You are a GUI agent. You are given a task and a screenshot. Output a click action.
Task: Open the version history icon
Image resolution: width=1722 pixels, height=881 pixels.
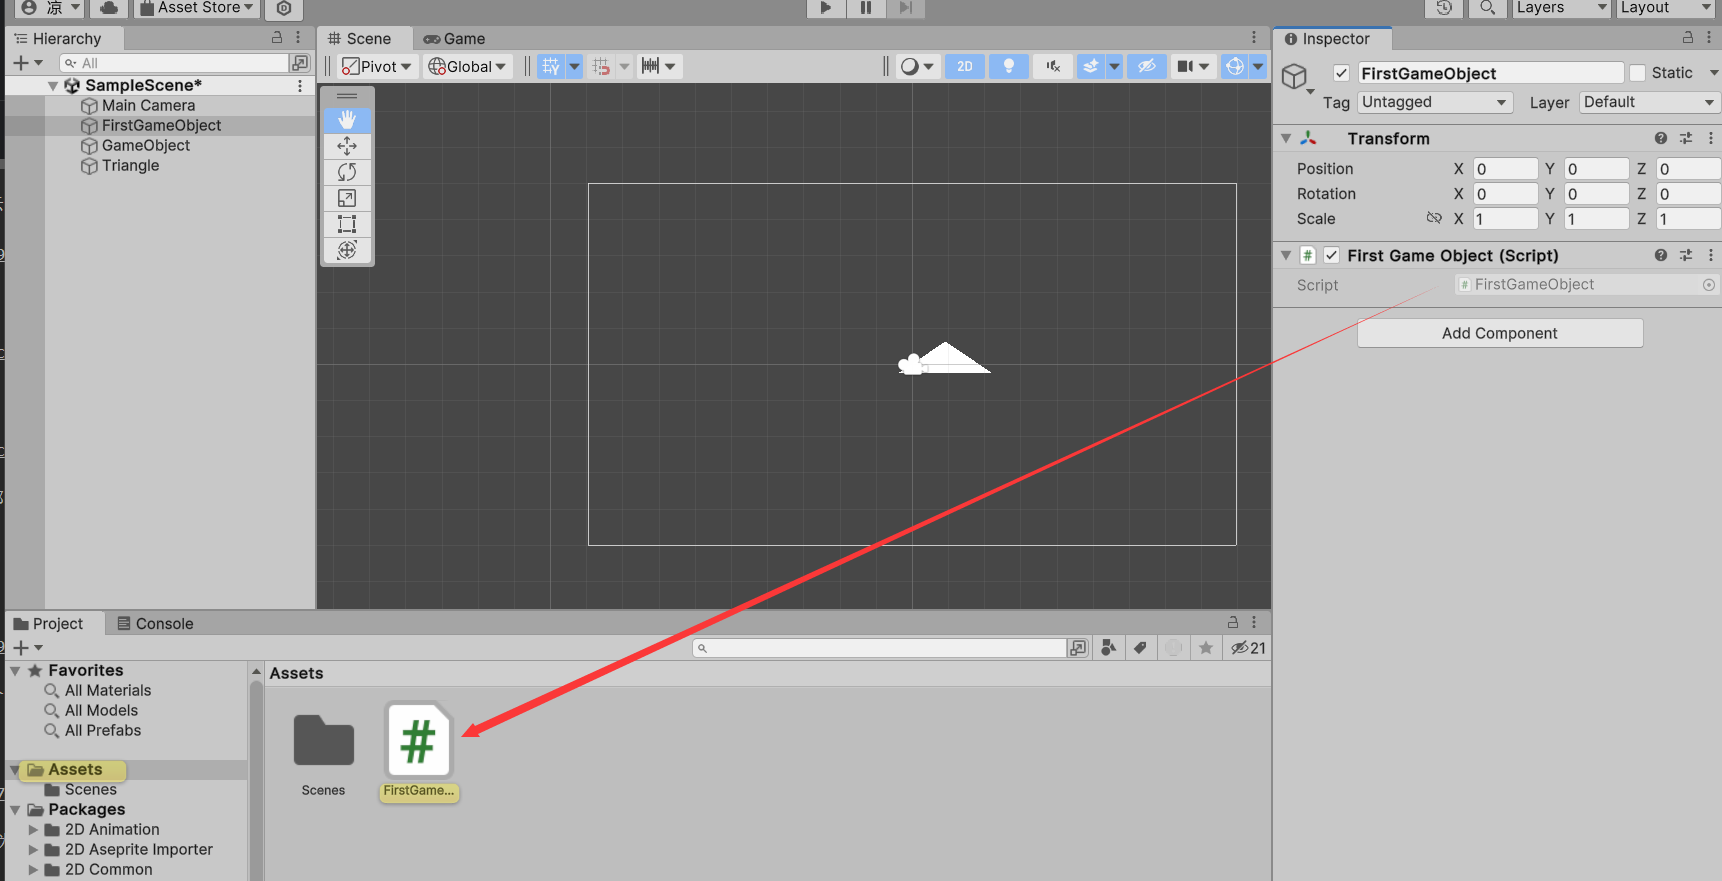pyautogui.click(x=1444, y=8)
